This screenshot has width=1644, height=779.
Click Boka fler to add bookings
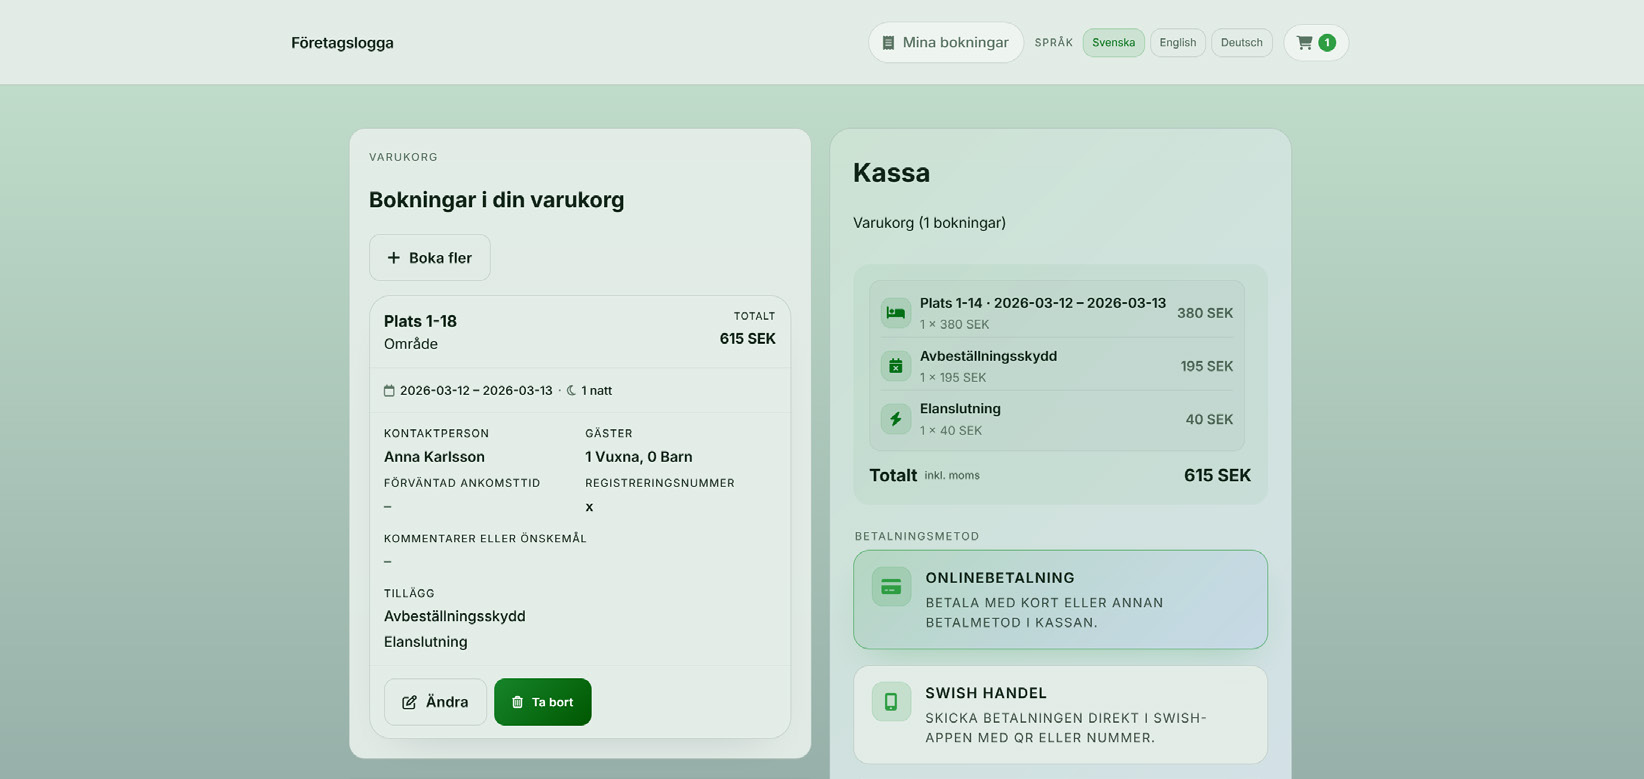tap(430, 258)
